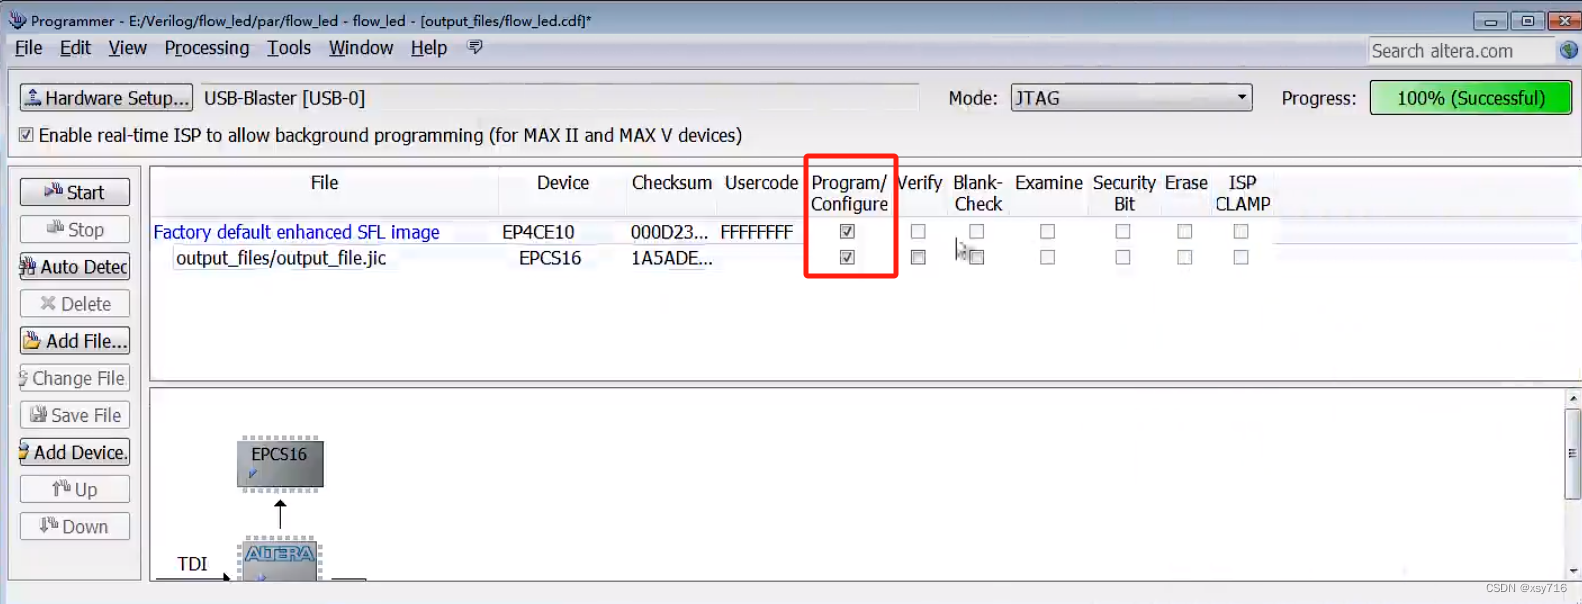This screenshot has height=604, width=1582.
Task: Click the chain diagram scrollbar thumb
Action: pos(1573,452)
